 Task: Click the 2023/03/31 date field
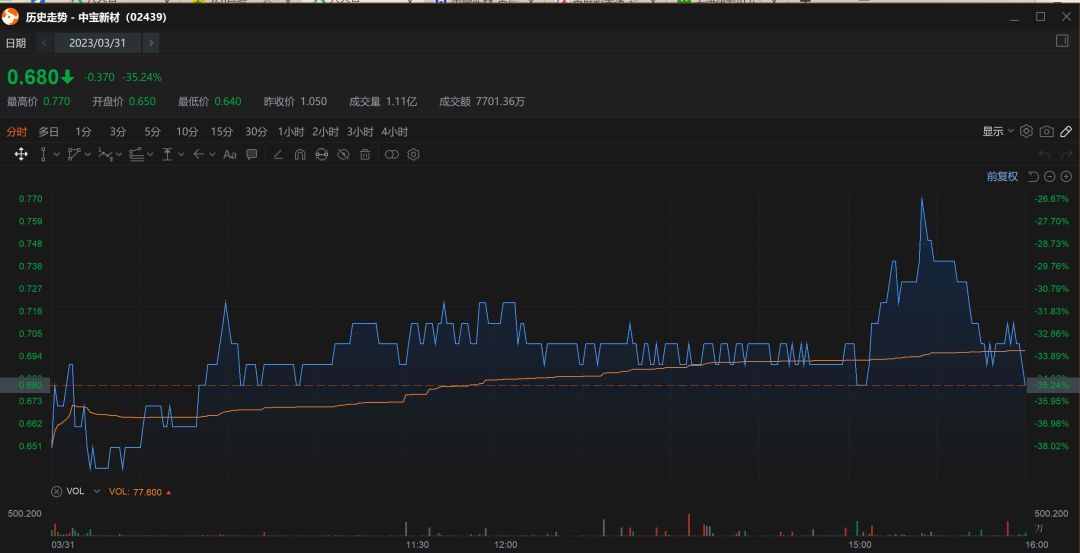(x=97, y=43)
